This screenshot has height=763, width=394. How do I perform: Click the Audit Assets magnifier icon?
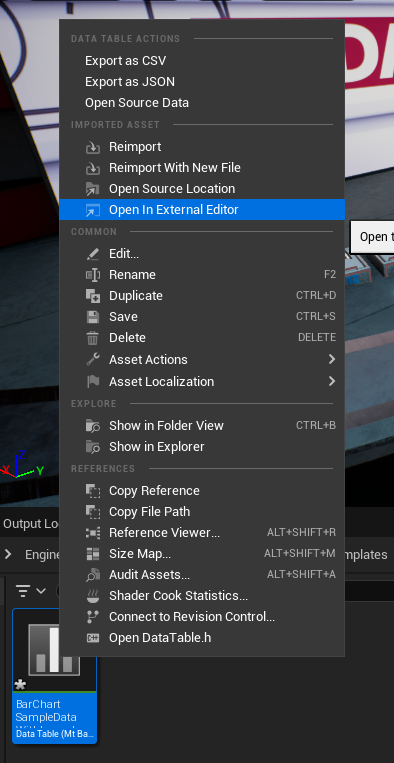click(92, 575)
